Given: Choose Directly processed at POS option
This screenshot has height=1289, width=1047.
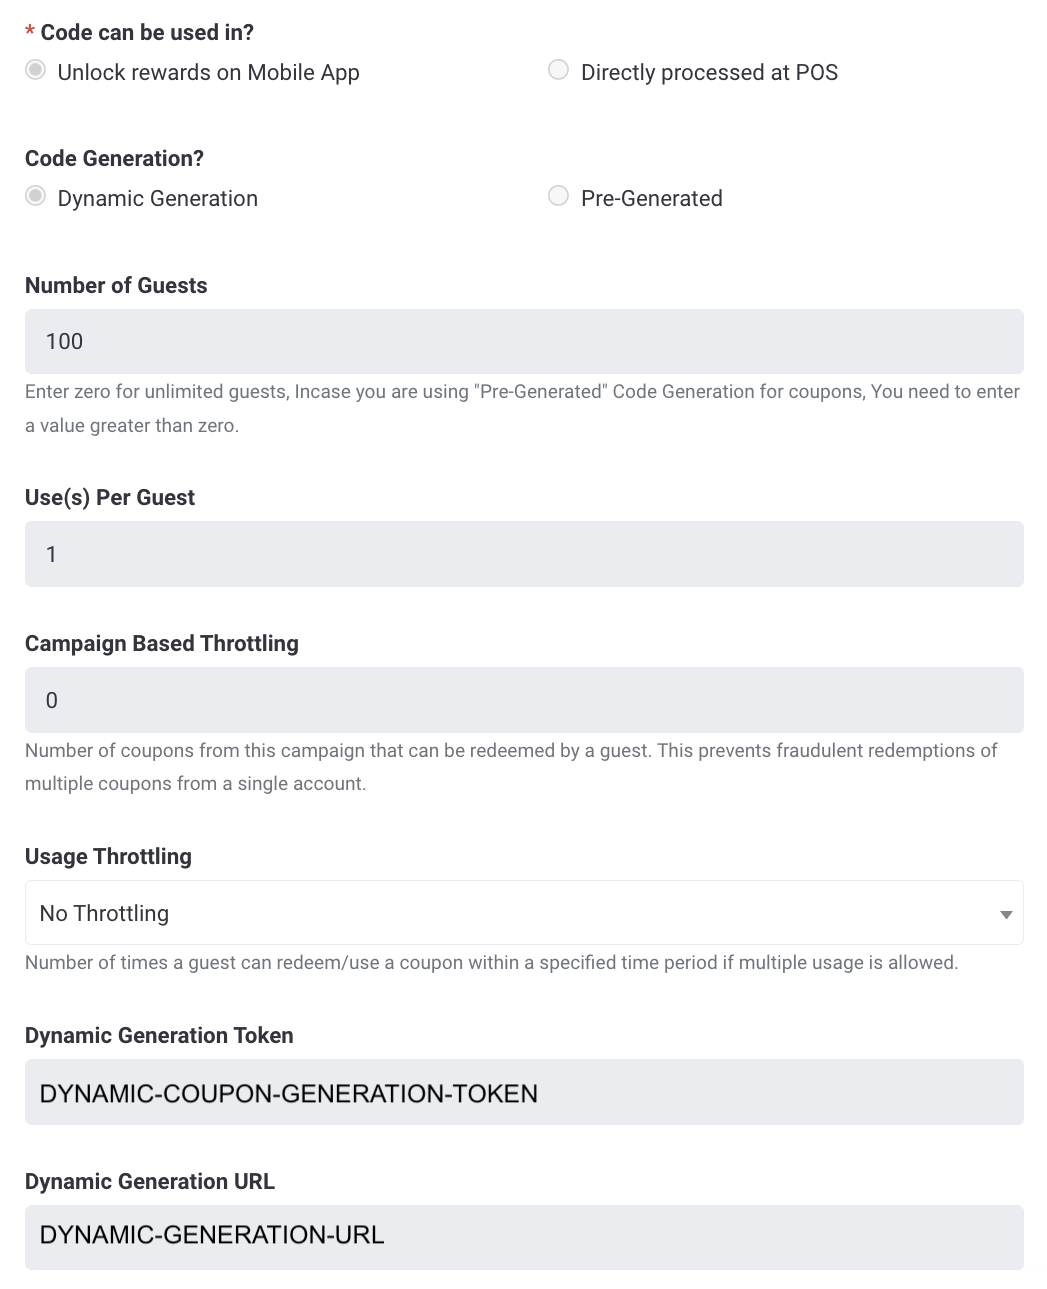Looking at the screenshot, I should tap(558, 70).
